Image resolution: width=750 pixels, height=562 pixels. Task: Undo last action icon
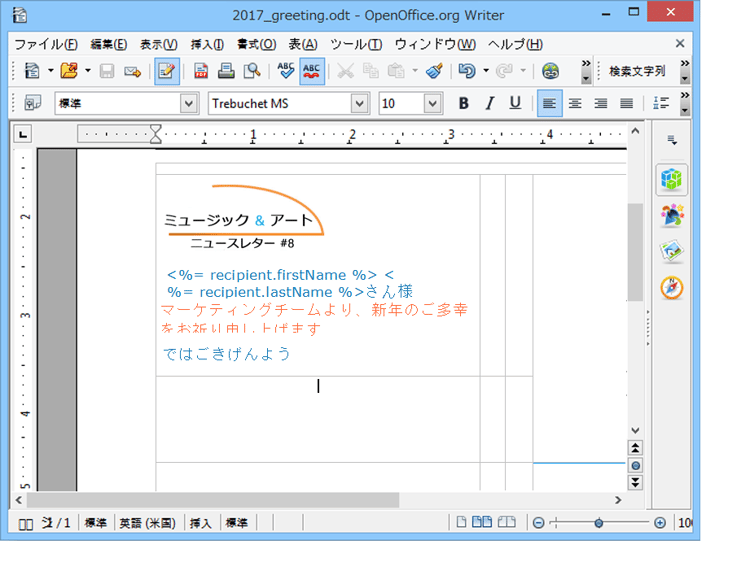coord(467,71)
